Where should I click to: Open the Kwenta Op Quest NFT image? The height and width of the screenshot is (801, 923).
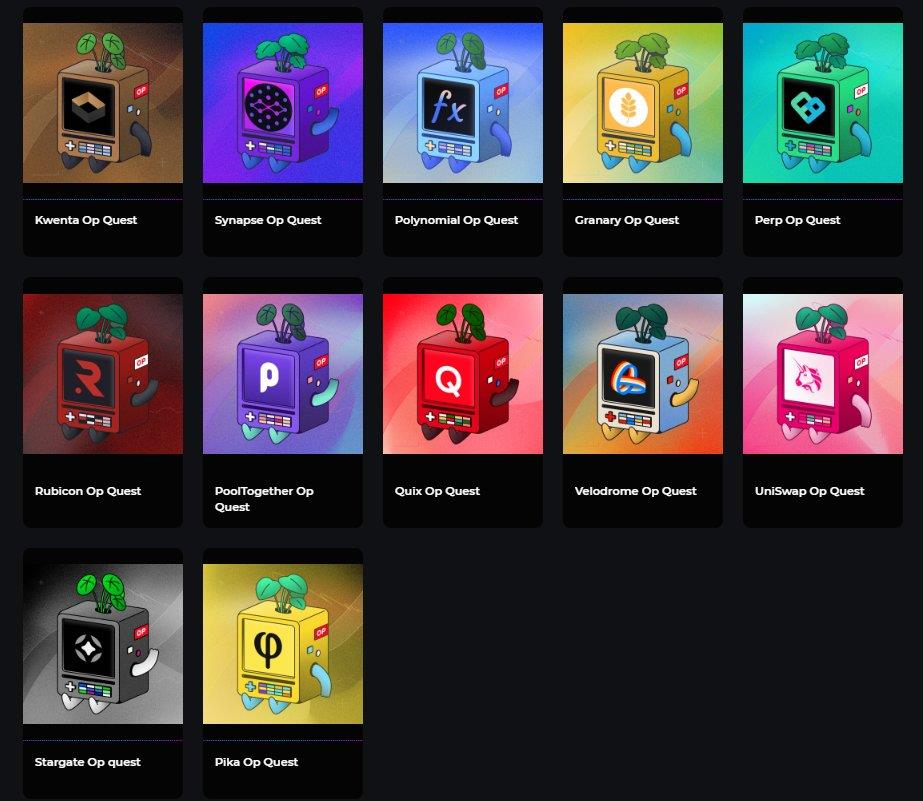[x=103, y=103]
